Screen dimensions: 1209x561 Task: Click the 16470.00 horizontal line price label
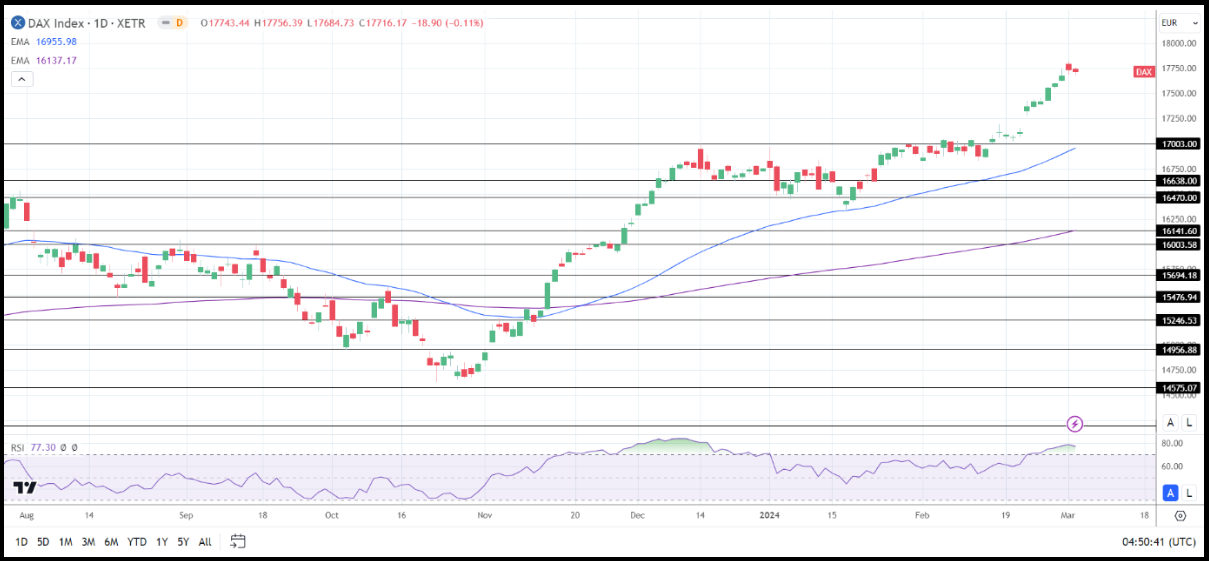pos(1179,198)
